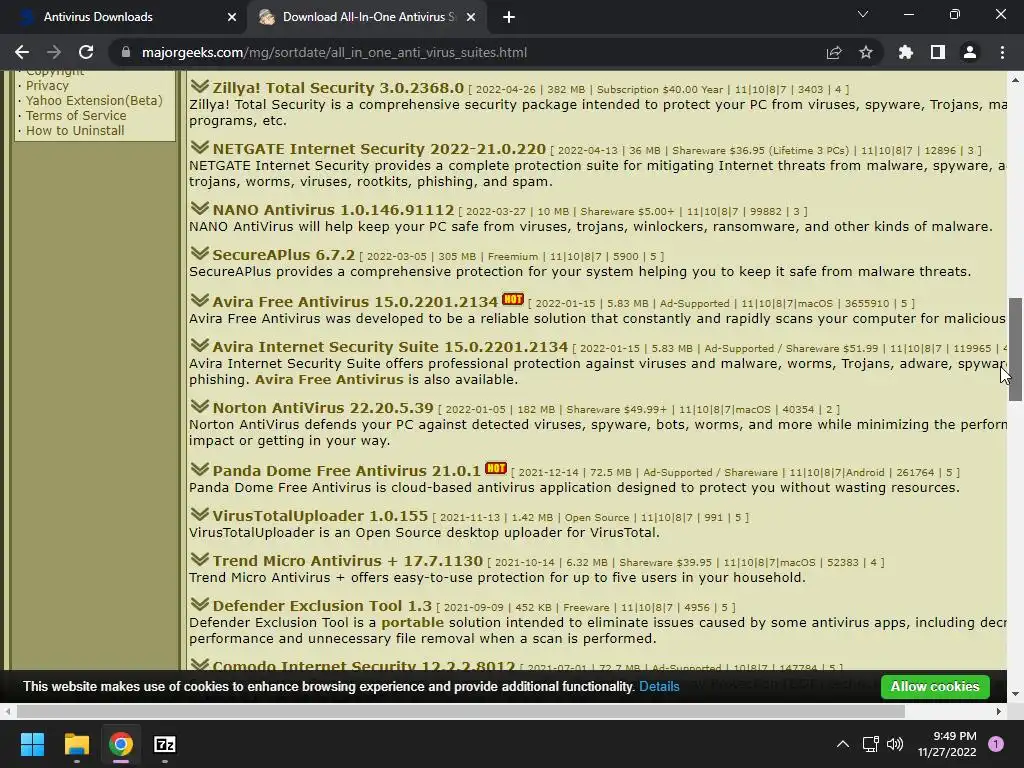Close the Download All-In-One Antivirus tab
The width and height of the screenshot is (1024, 768).
(x=471, y=17)
